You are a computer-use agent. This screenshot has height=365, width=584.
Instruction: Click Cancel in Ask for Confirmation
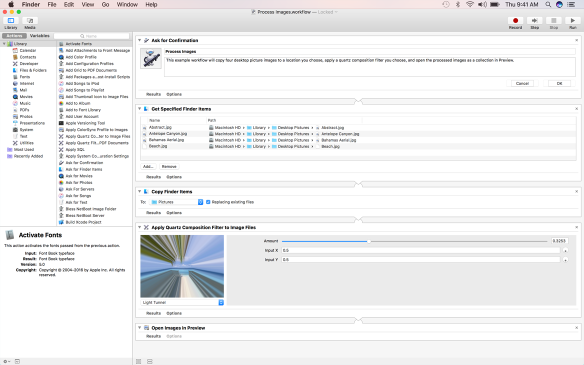tap(522, 83)
